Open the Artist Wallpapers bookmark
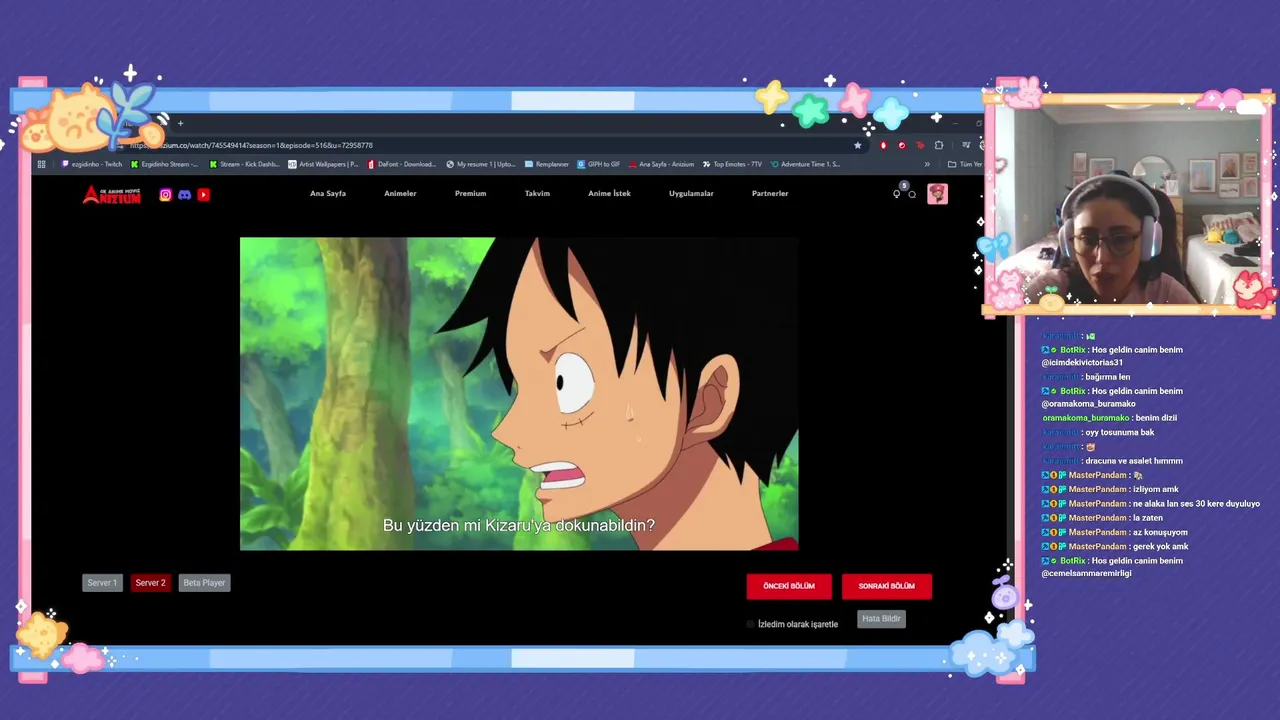The width and height of the screenshot is (1280, 720). 323,164
